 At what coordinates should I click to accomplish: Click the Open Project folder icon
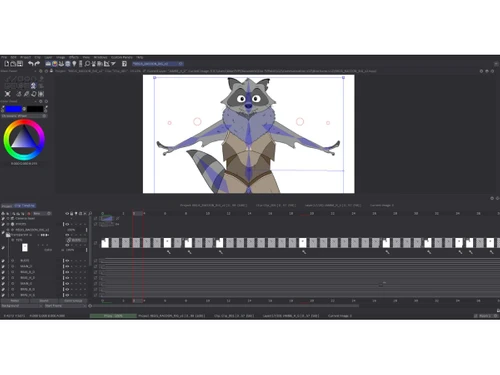[13, 63]
